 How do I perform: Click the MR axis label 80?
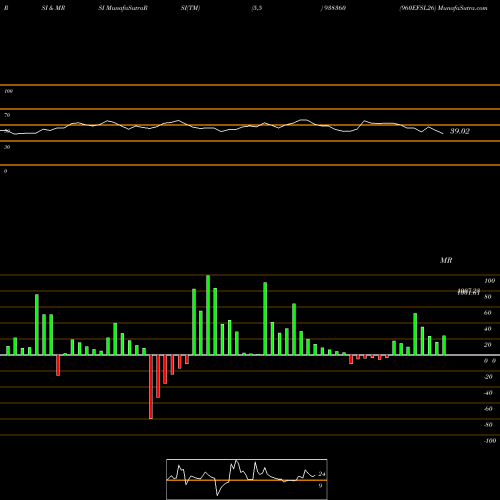coord(488,297)
